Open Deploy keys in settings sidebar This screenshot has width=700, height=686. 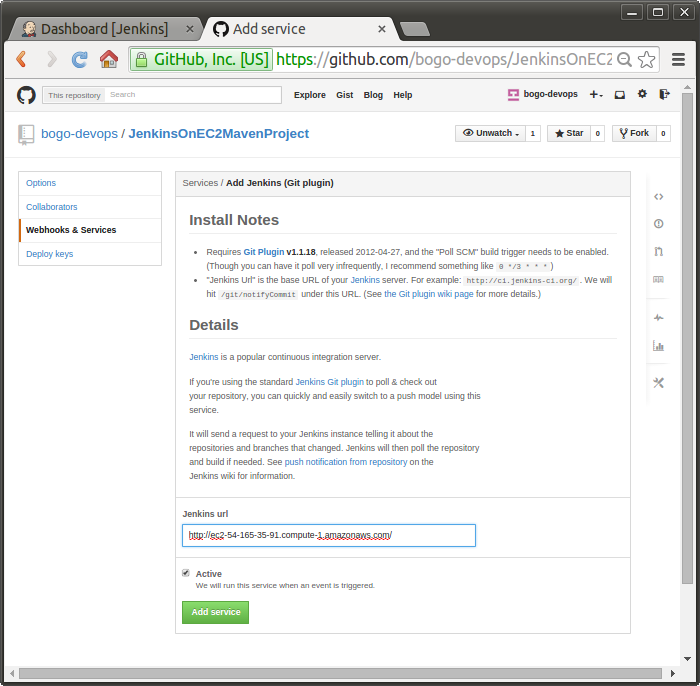[50, 254]
